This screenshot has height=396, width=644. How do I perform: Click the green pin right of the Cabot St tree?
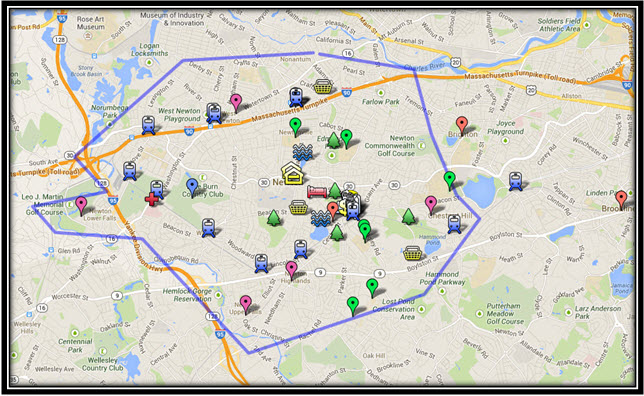pos(346,138)
